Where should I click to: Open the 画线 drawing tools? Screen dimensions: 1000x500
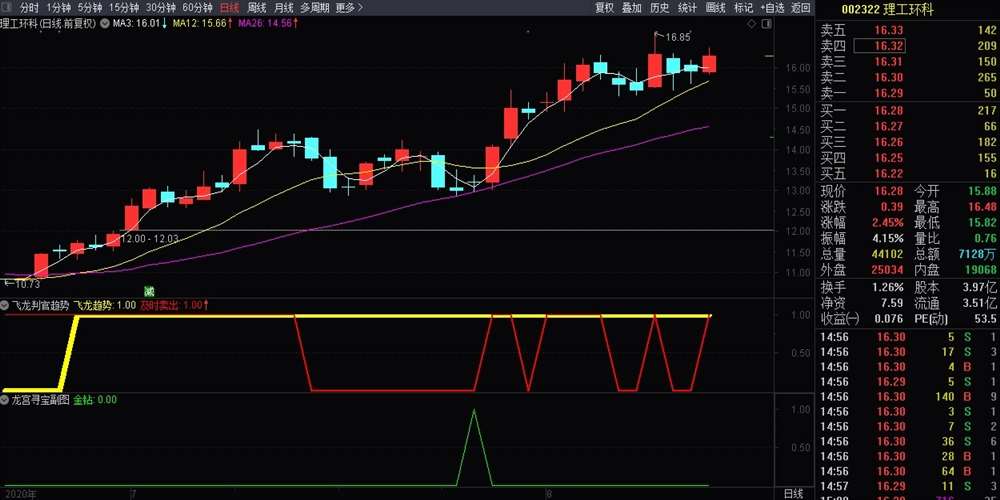coord(715,7)
